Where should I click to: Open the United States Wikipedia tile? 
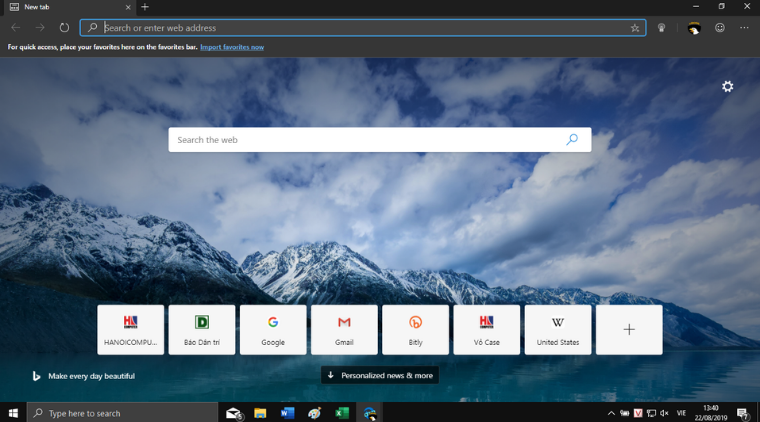coord(558,329)
